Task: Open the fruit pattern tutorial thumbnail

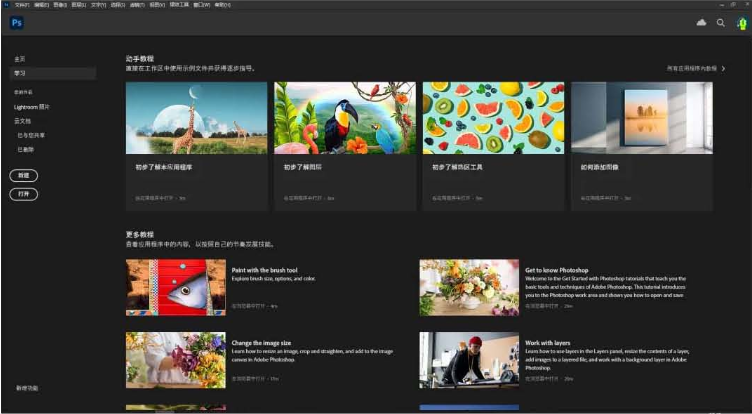Action: [493, 118]
